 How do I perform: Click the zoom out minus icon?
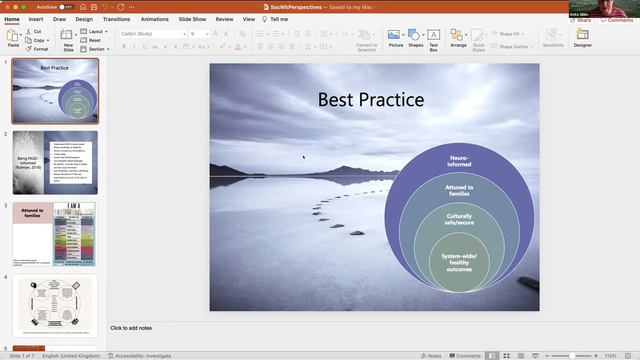point(547,356)
